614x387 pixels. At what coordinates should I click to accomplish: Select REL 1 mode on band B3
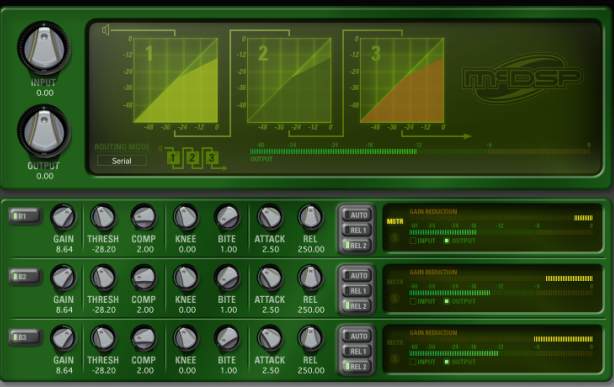pos(356,351)
